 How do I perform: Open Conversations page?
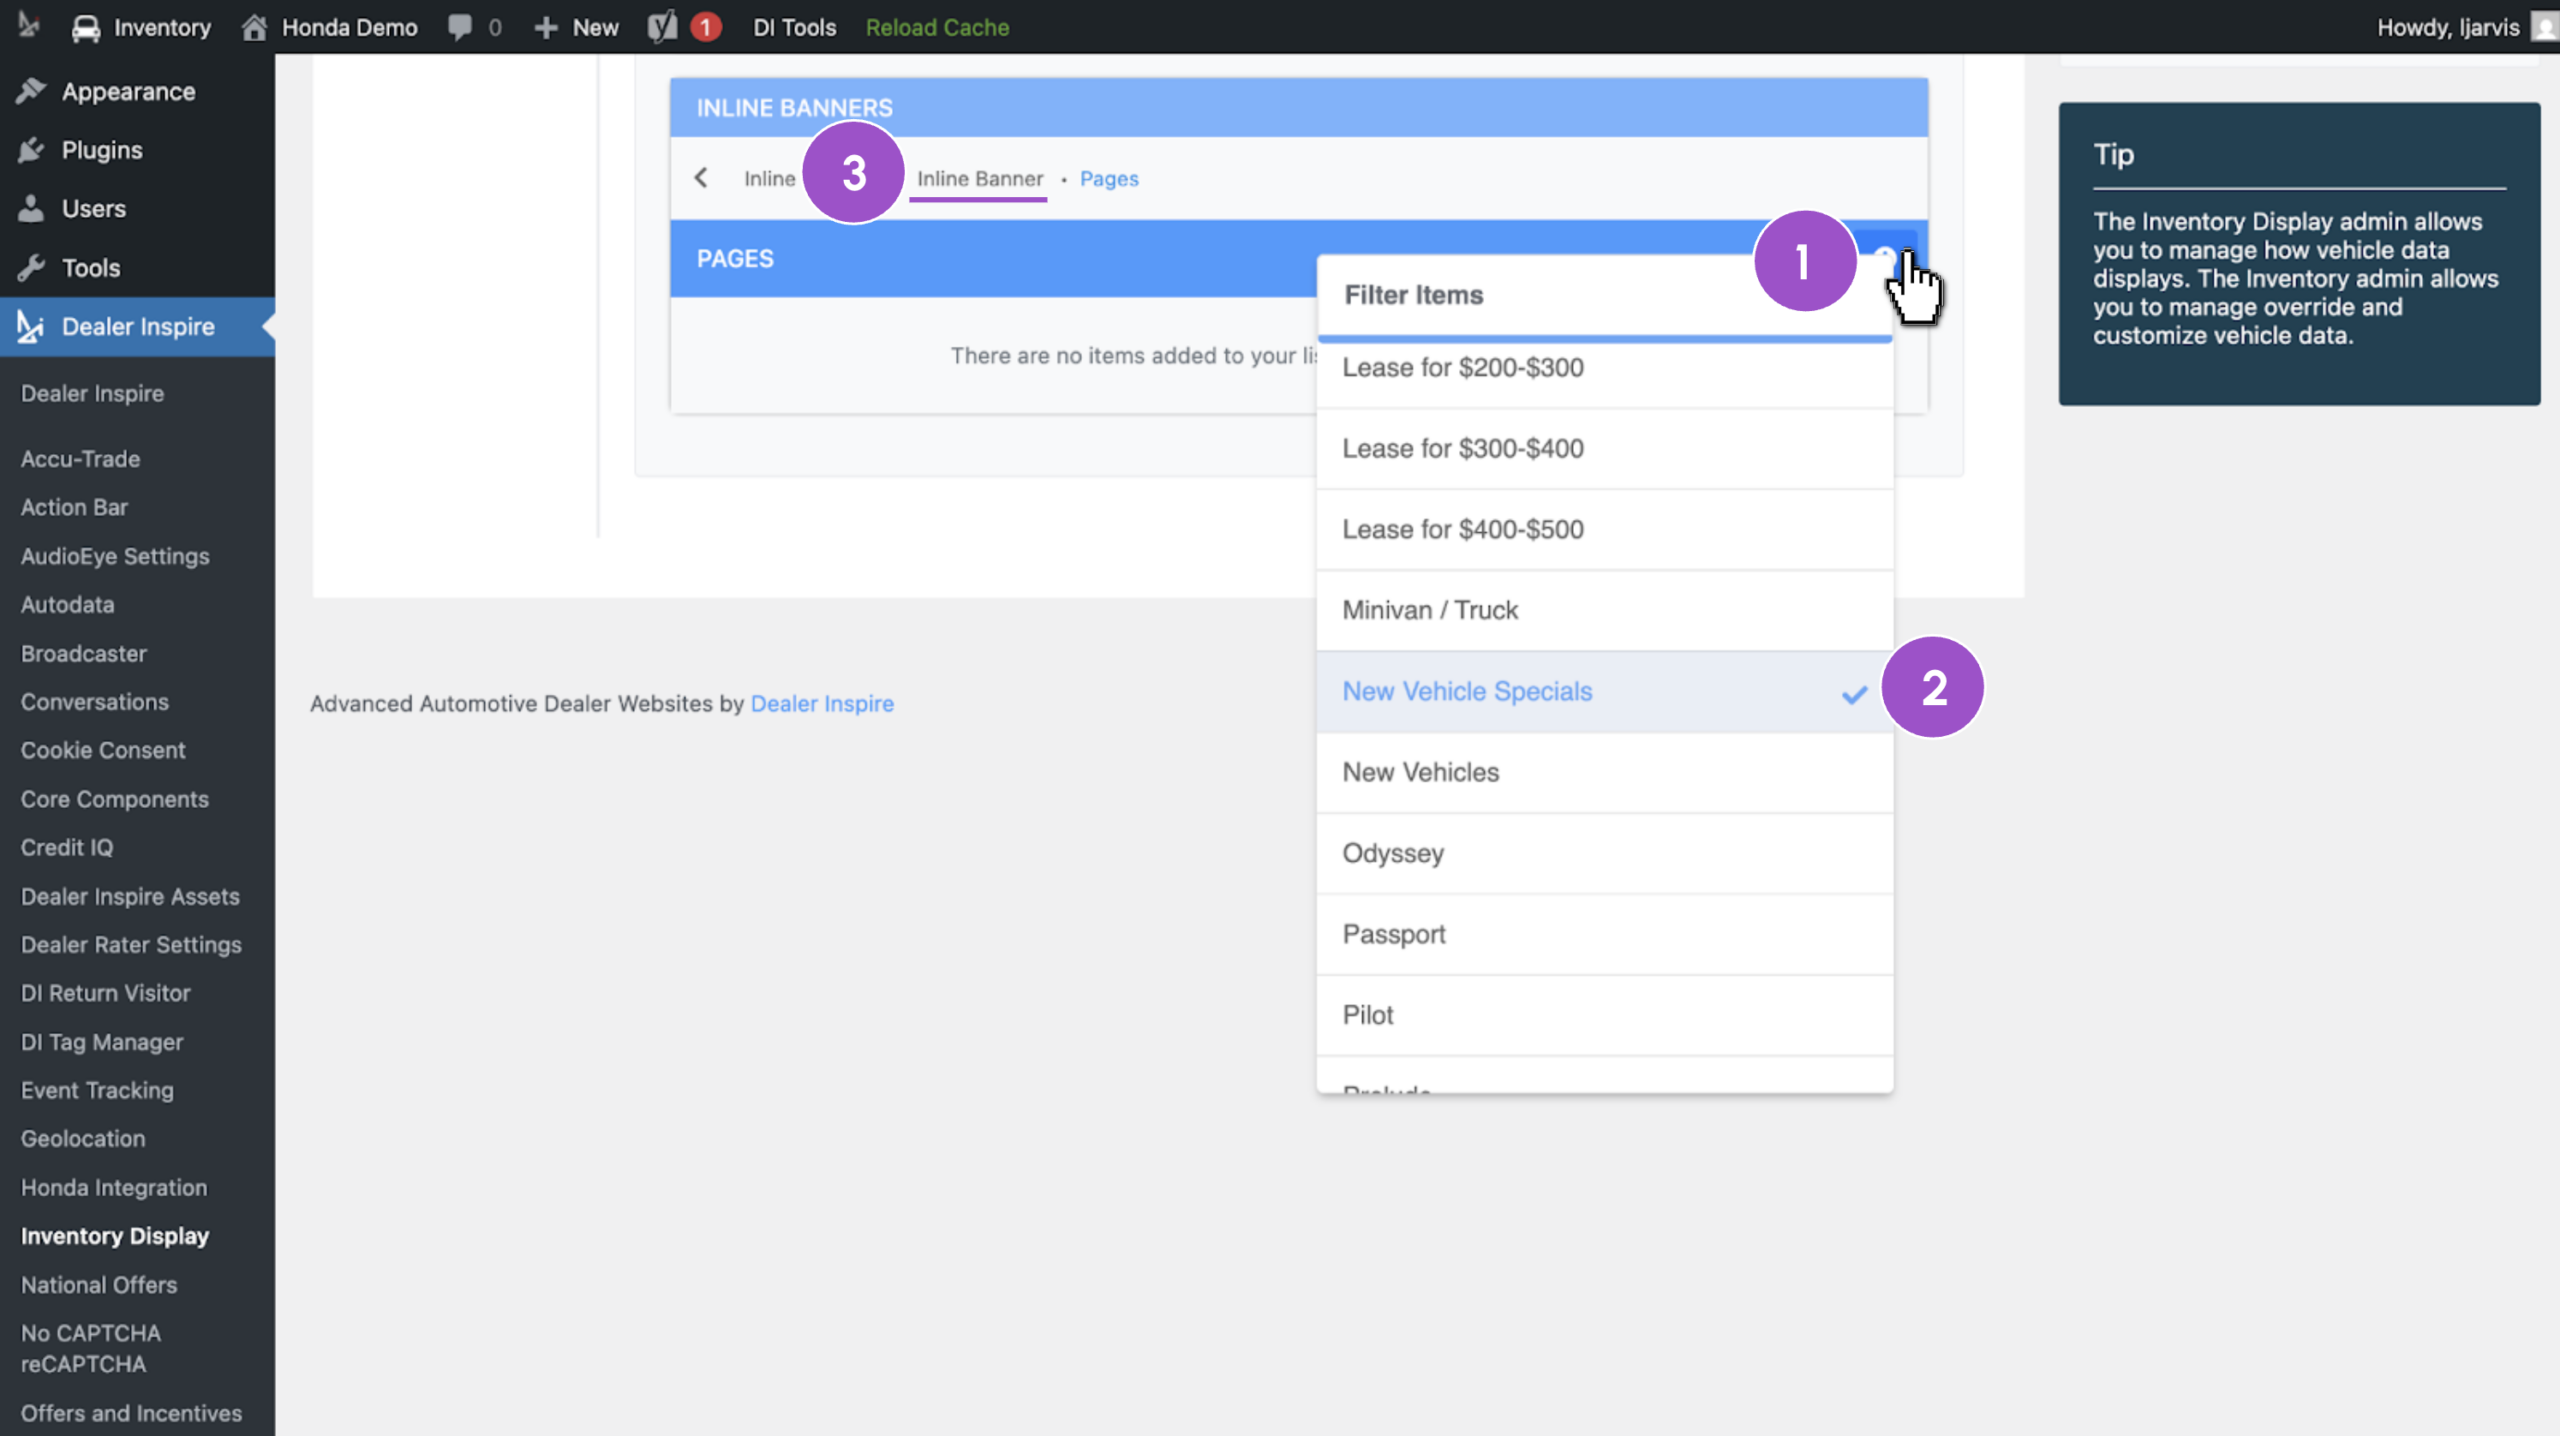pyautogui.click(x=95, y=702)
